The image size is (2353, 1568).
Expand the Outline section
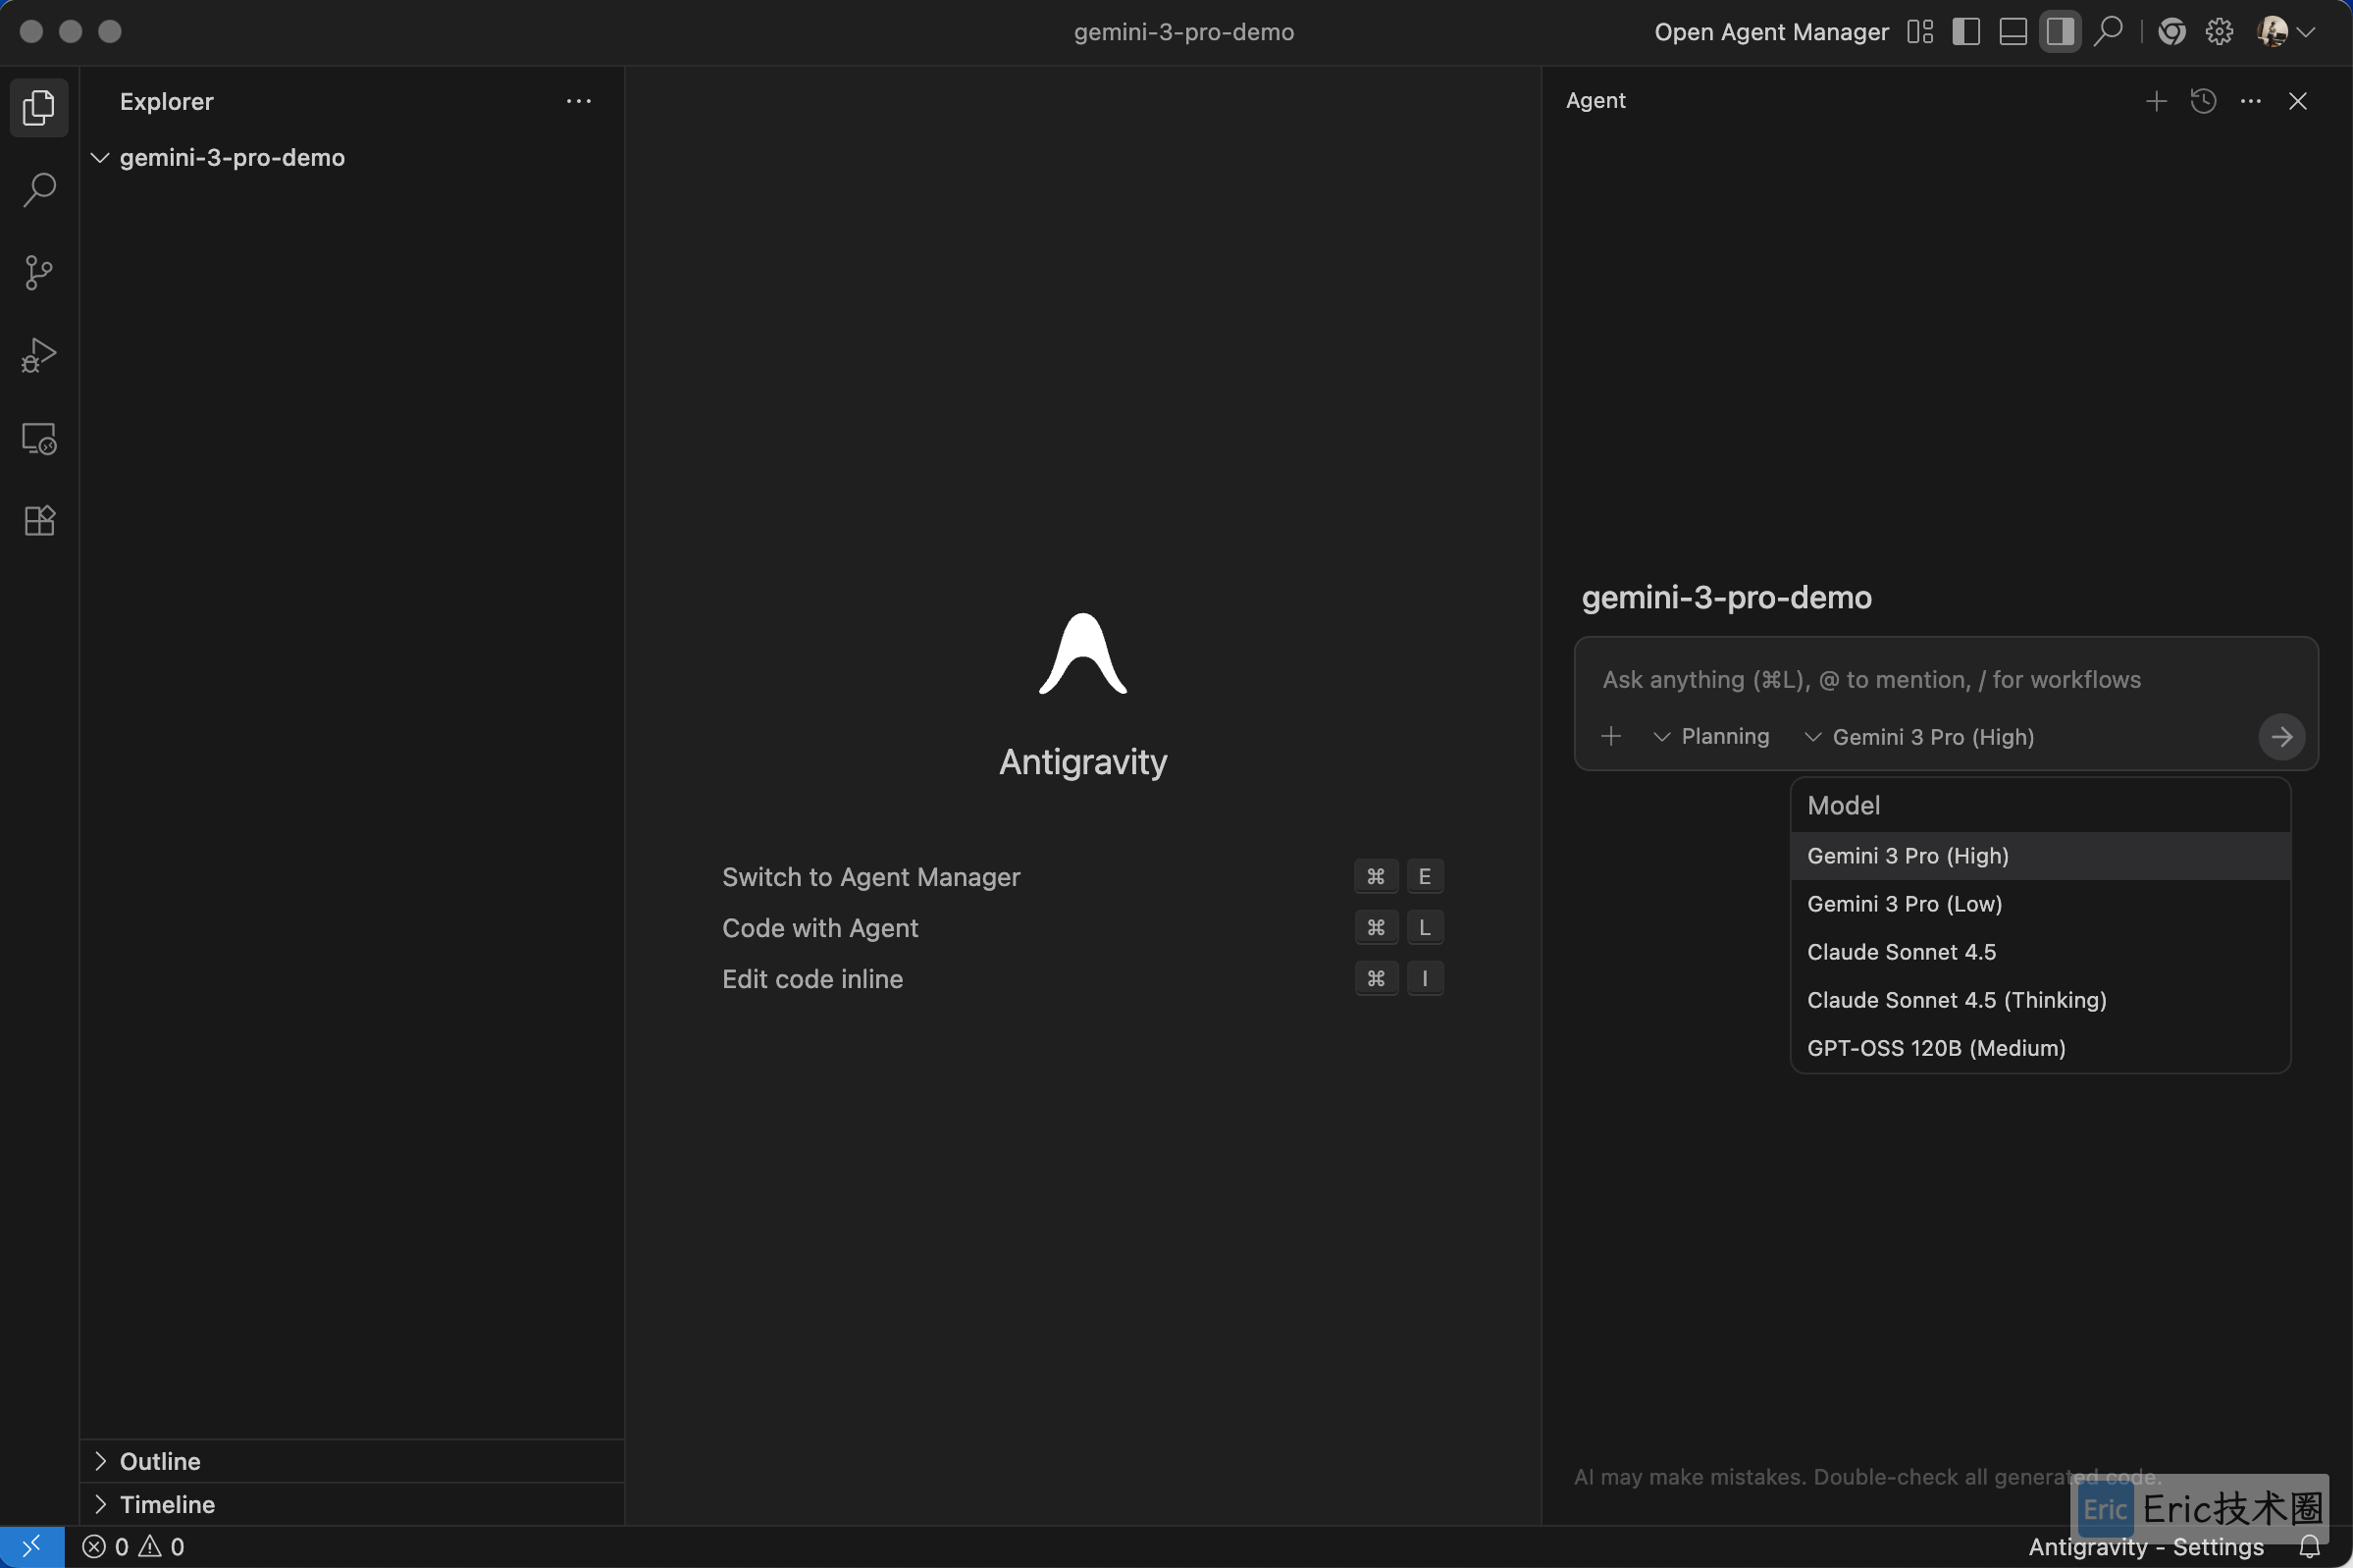(159, 1461)
